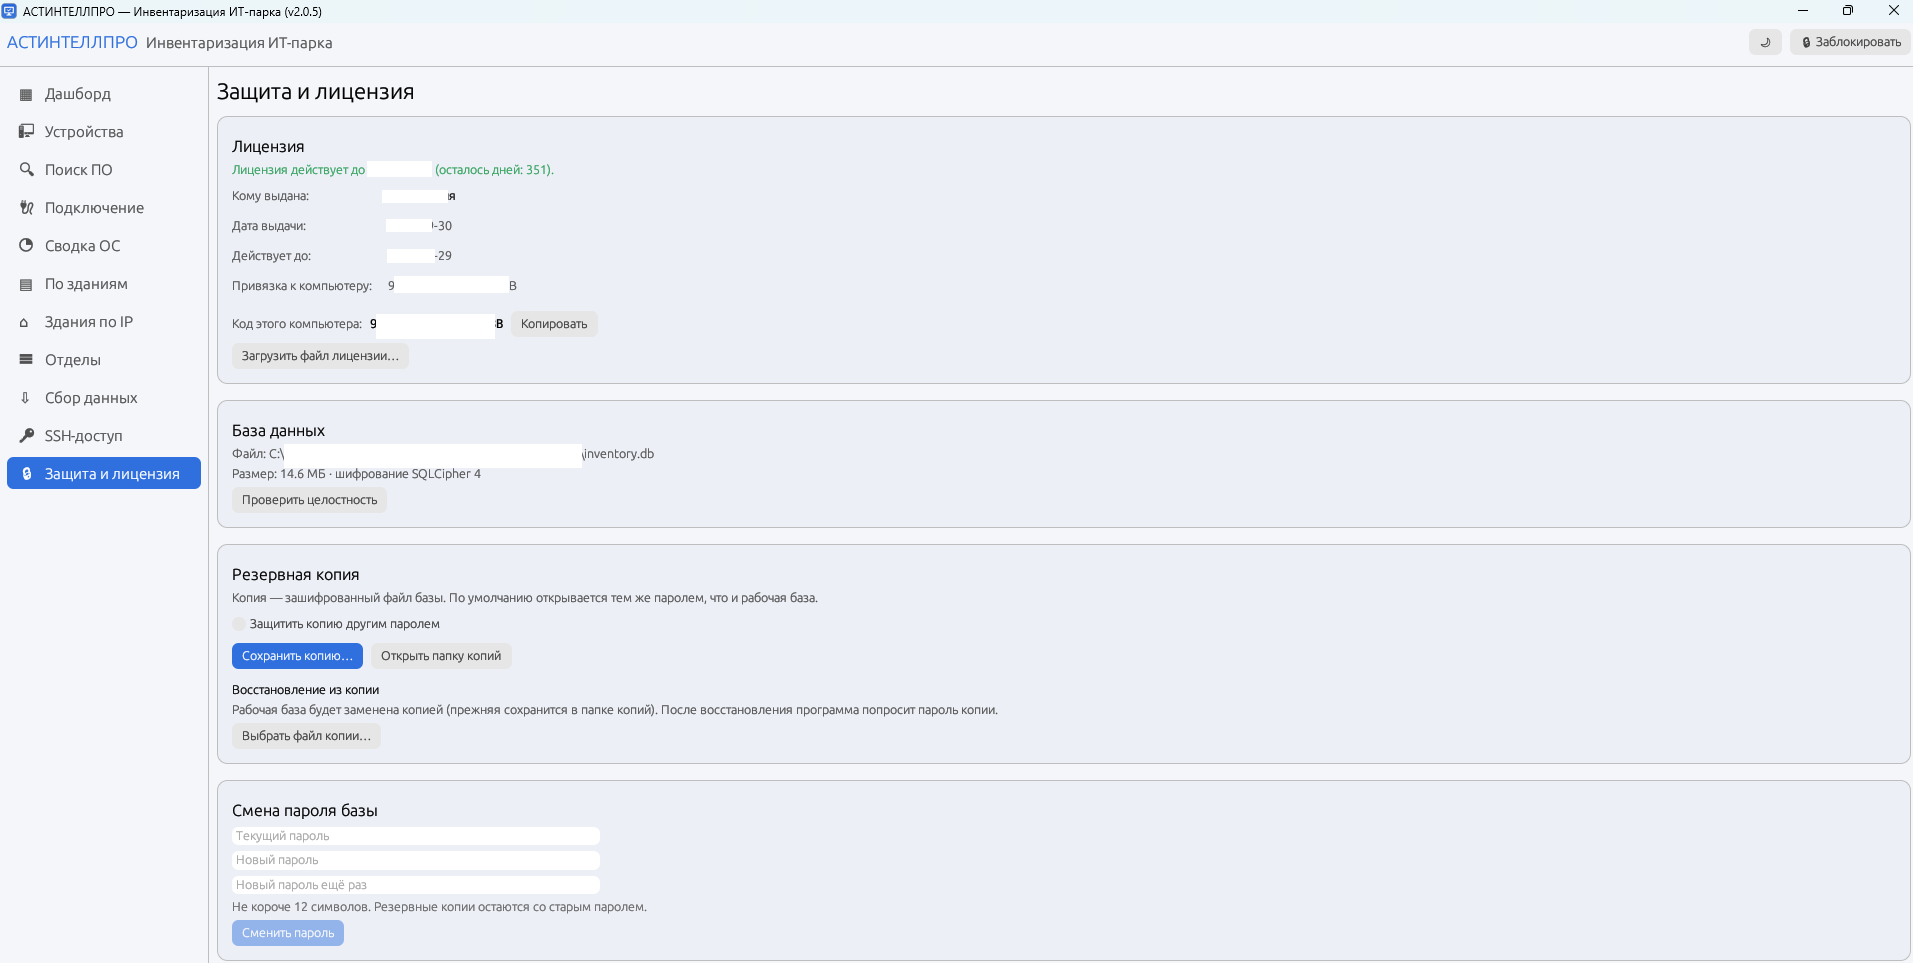Click the Сменить пароль button
The width and height of the screenshot is (1913, 963).
point(288,933)
